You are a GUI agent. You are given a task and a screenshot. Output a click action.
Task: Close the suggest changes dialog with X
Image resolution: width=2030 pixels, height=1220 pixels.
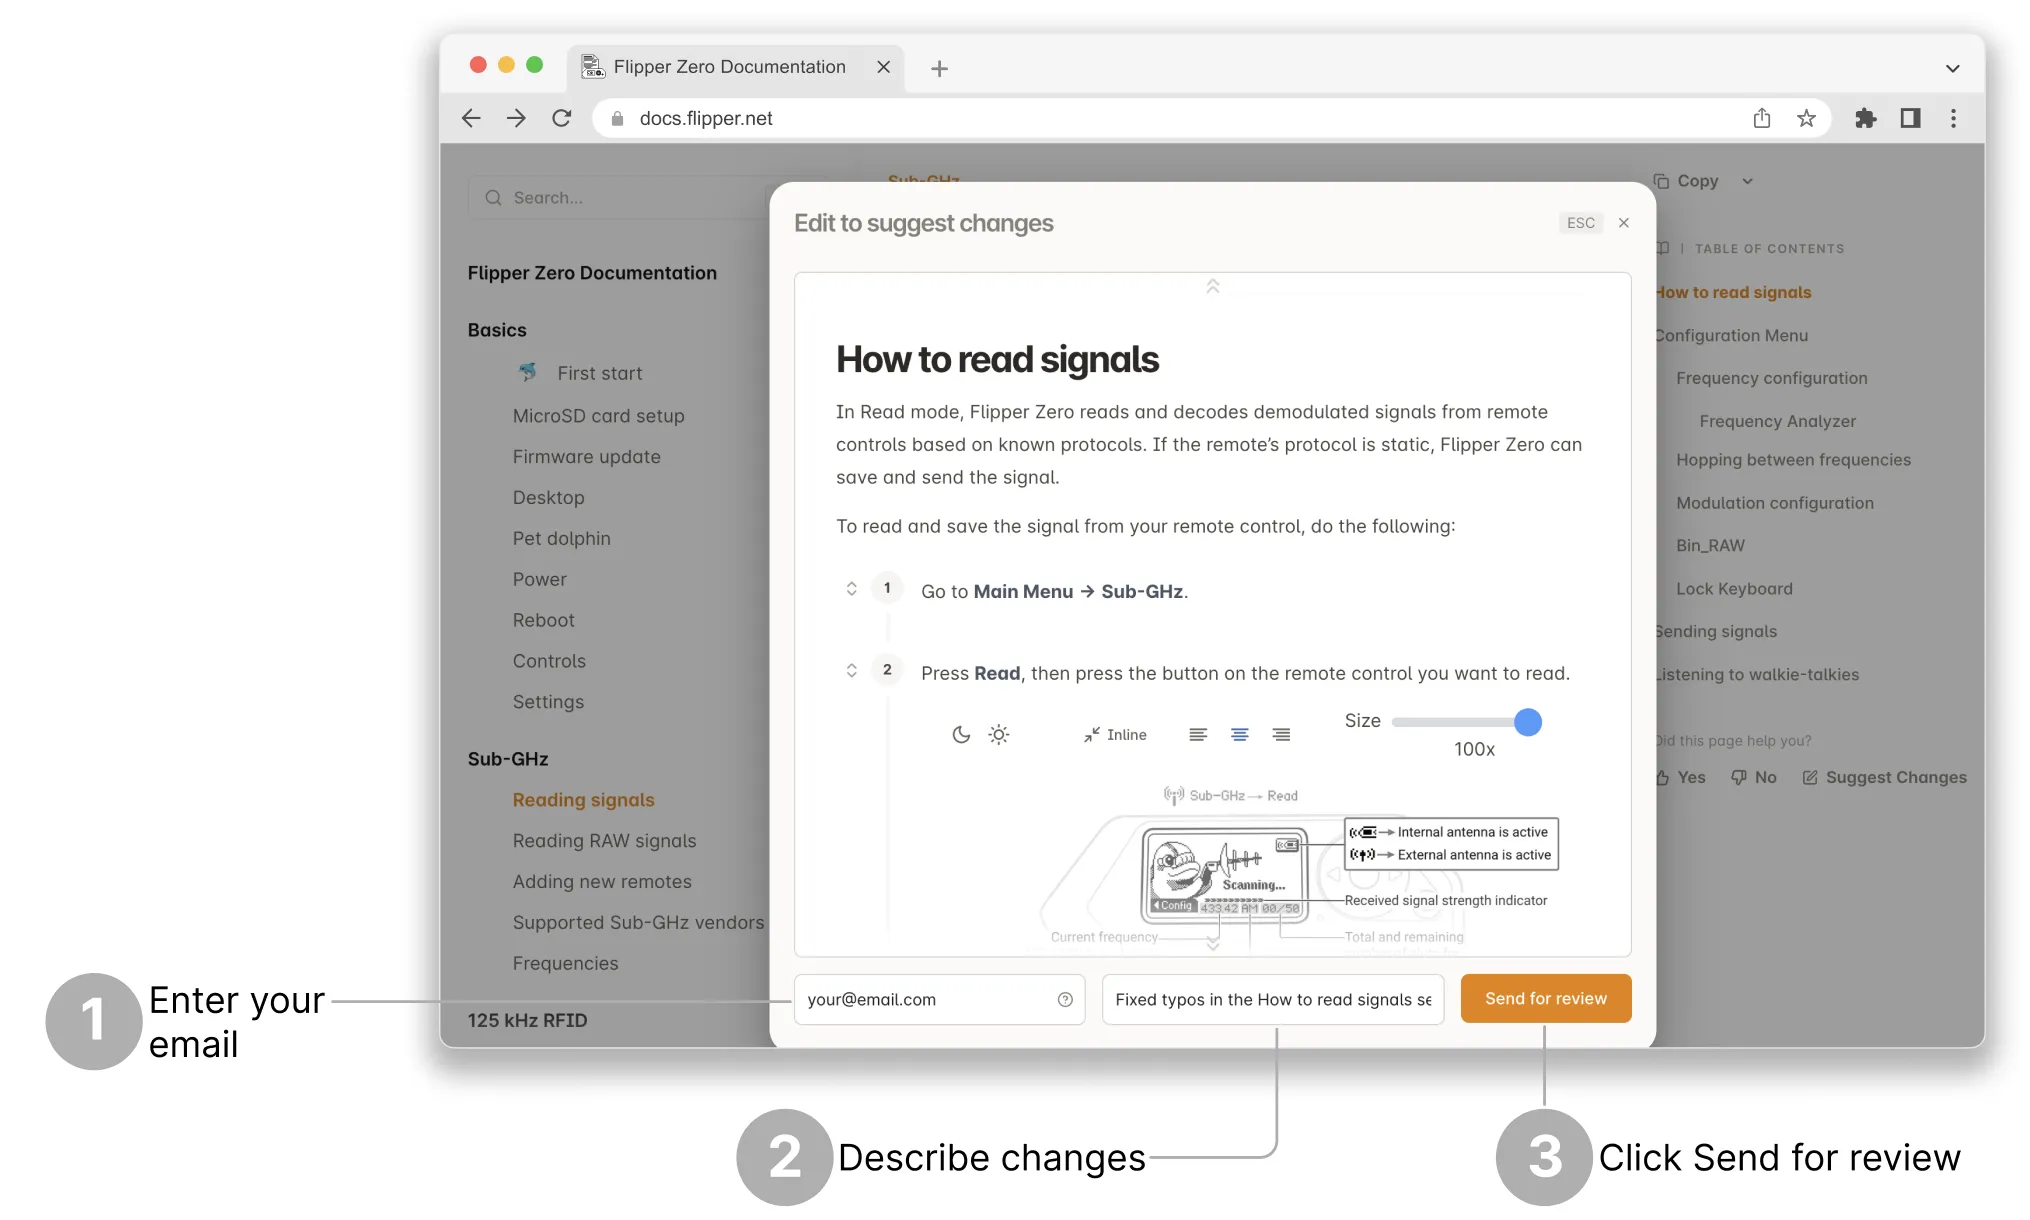point(1624,223)
